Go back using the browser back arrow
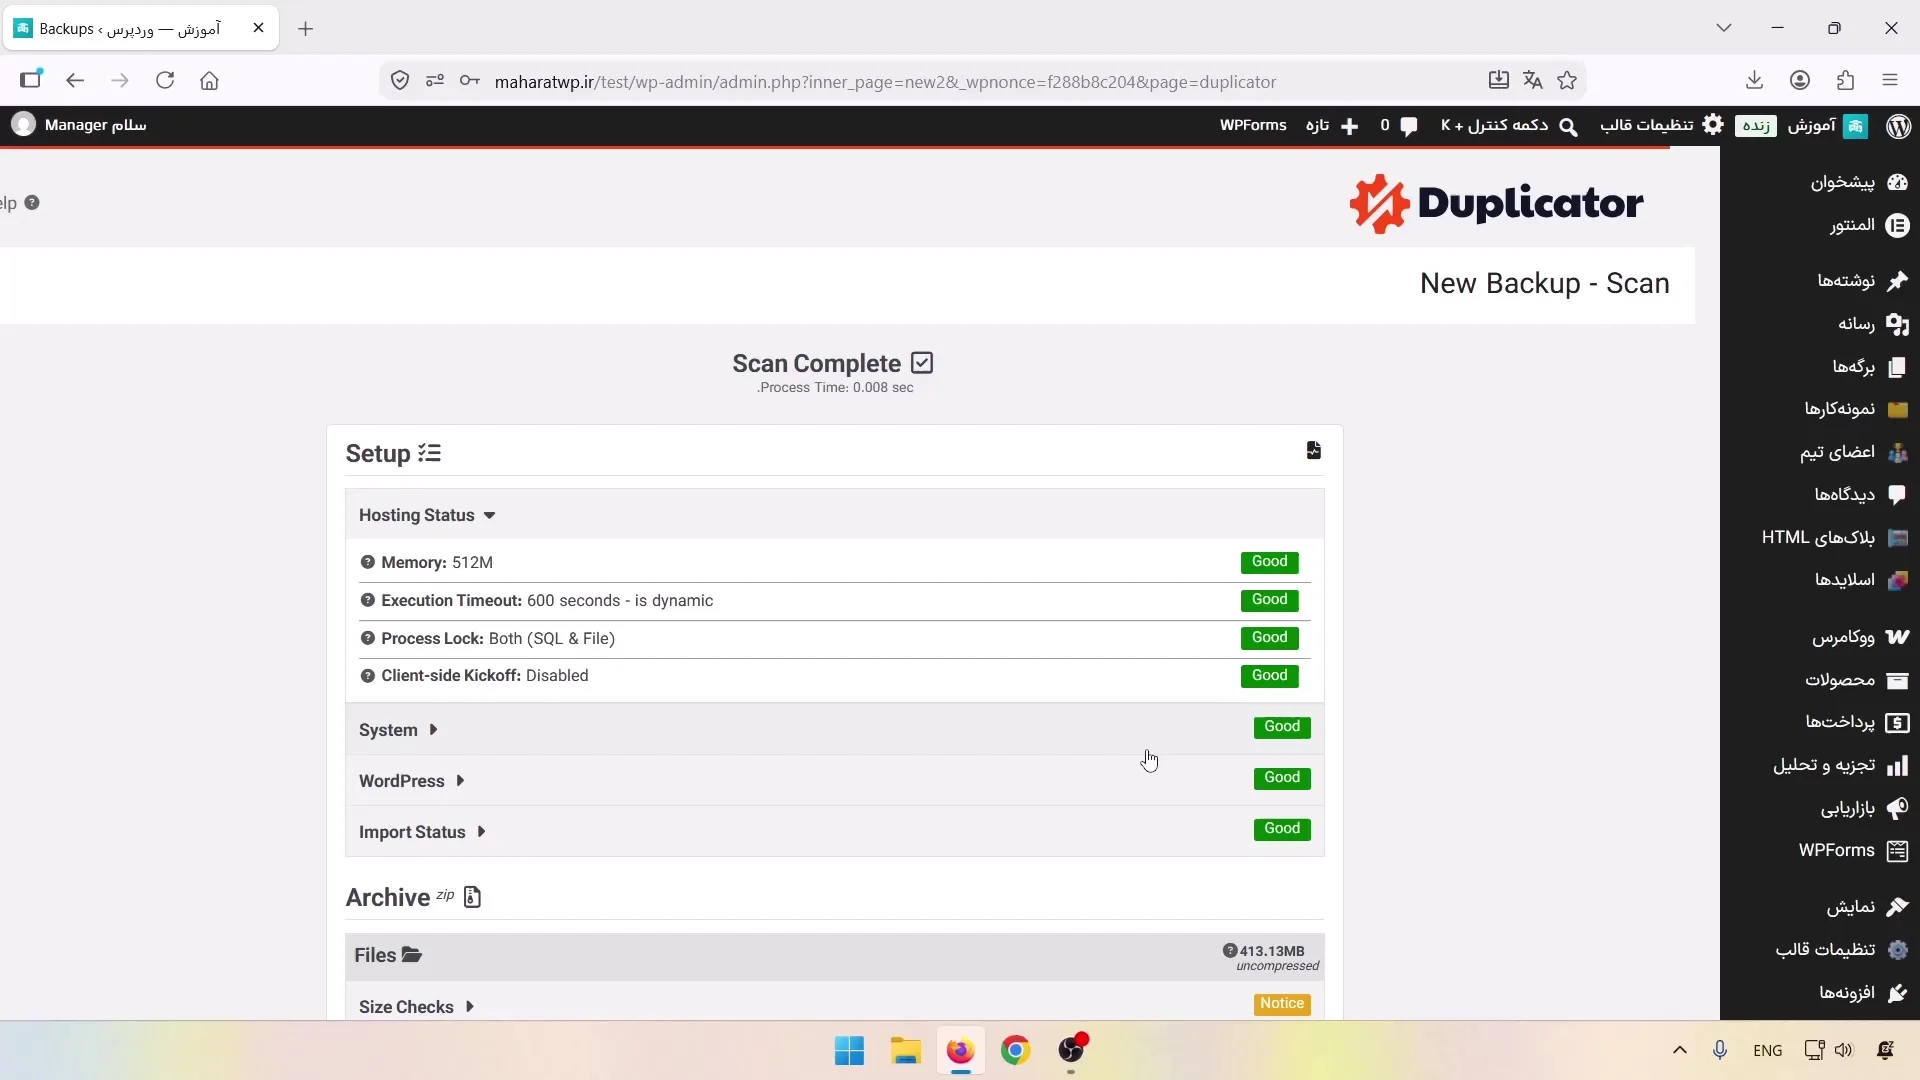The height and width of the screenshot is (1080, 1920). click(x=75, y=81)
